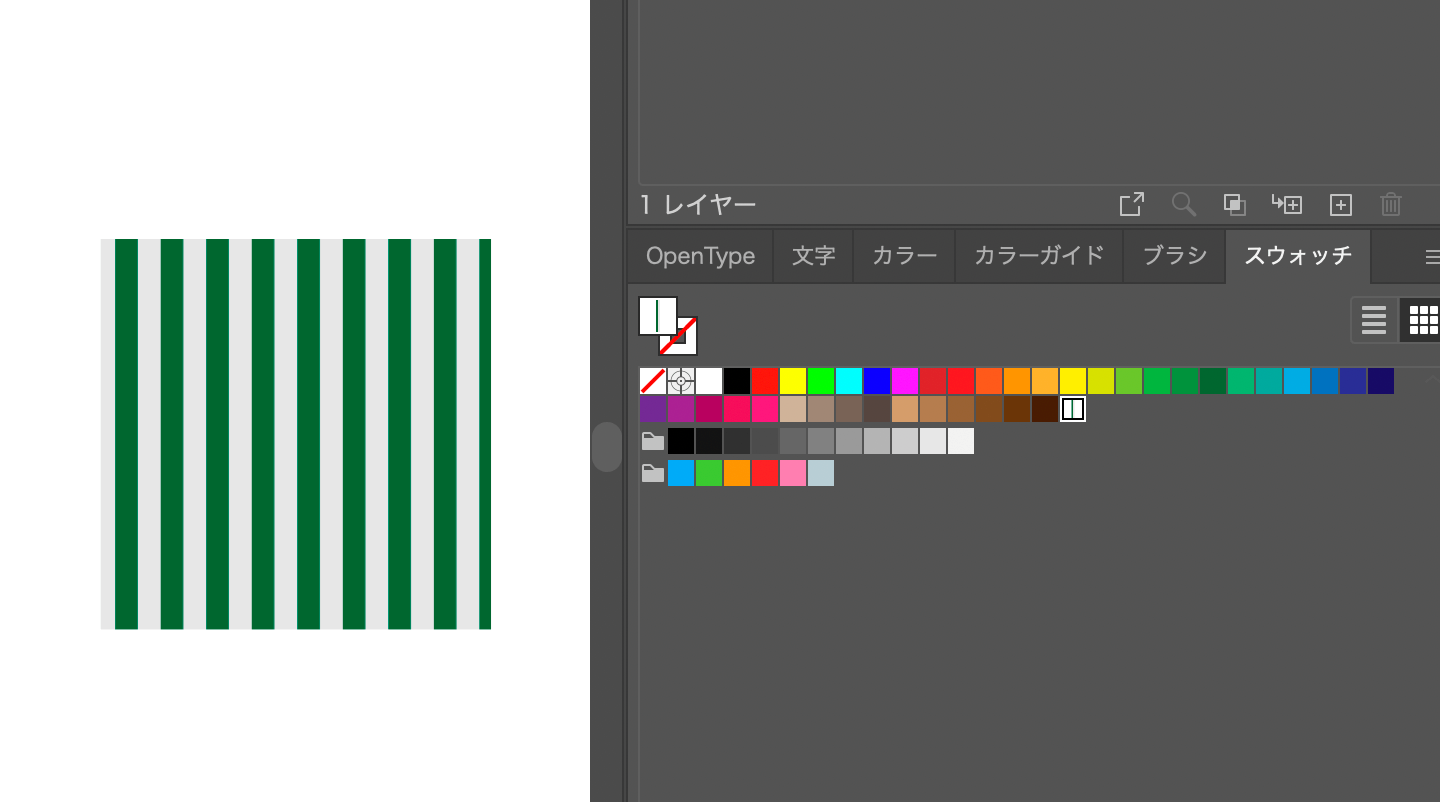1440x802 pixels.
Task: Pick the pure blue swatch beside cyan
Action: coord(876,381)
